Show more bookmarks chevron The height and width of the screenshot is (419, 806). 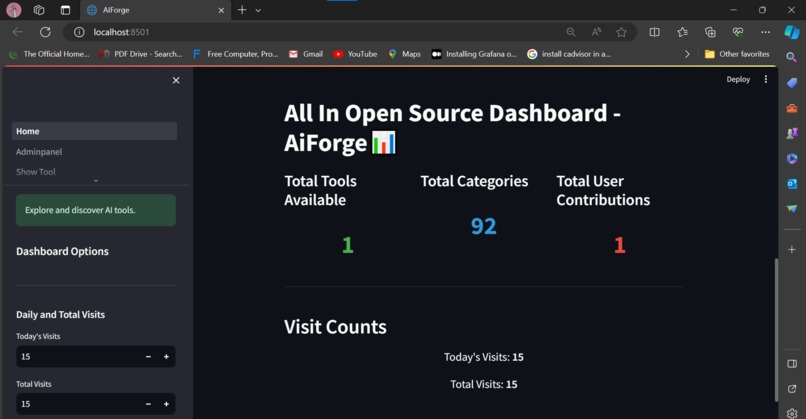[x=687, y=54]
